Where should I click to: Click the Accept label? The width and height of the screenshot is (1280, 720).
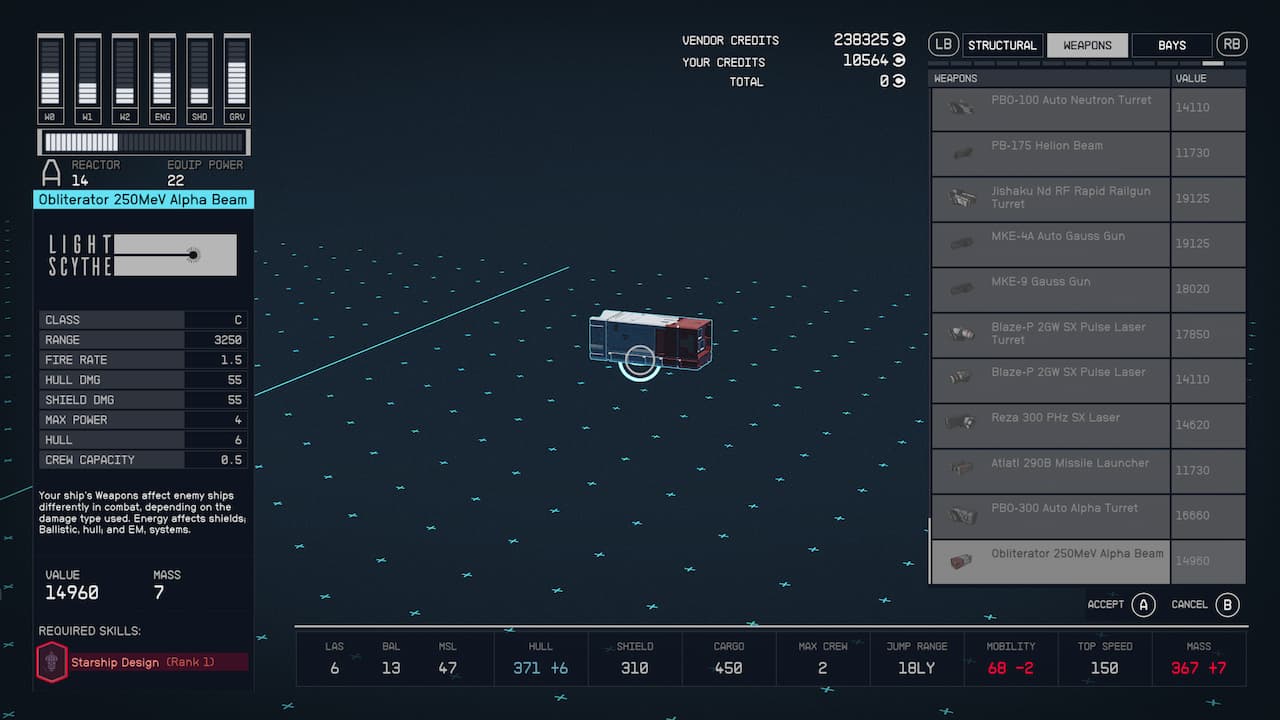(x=1106, y=605)
